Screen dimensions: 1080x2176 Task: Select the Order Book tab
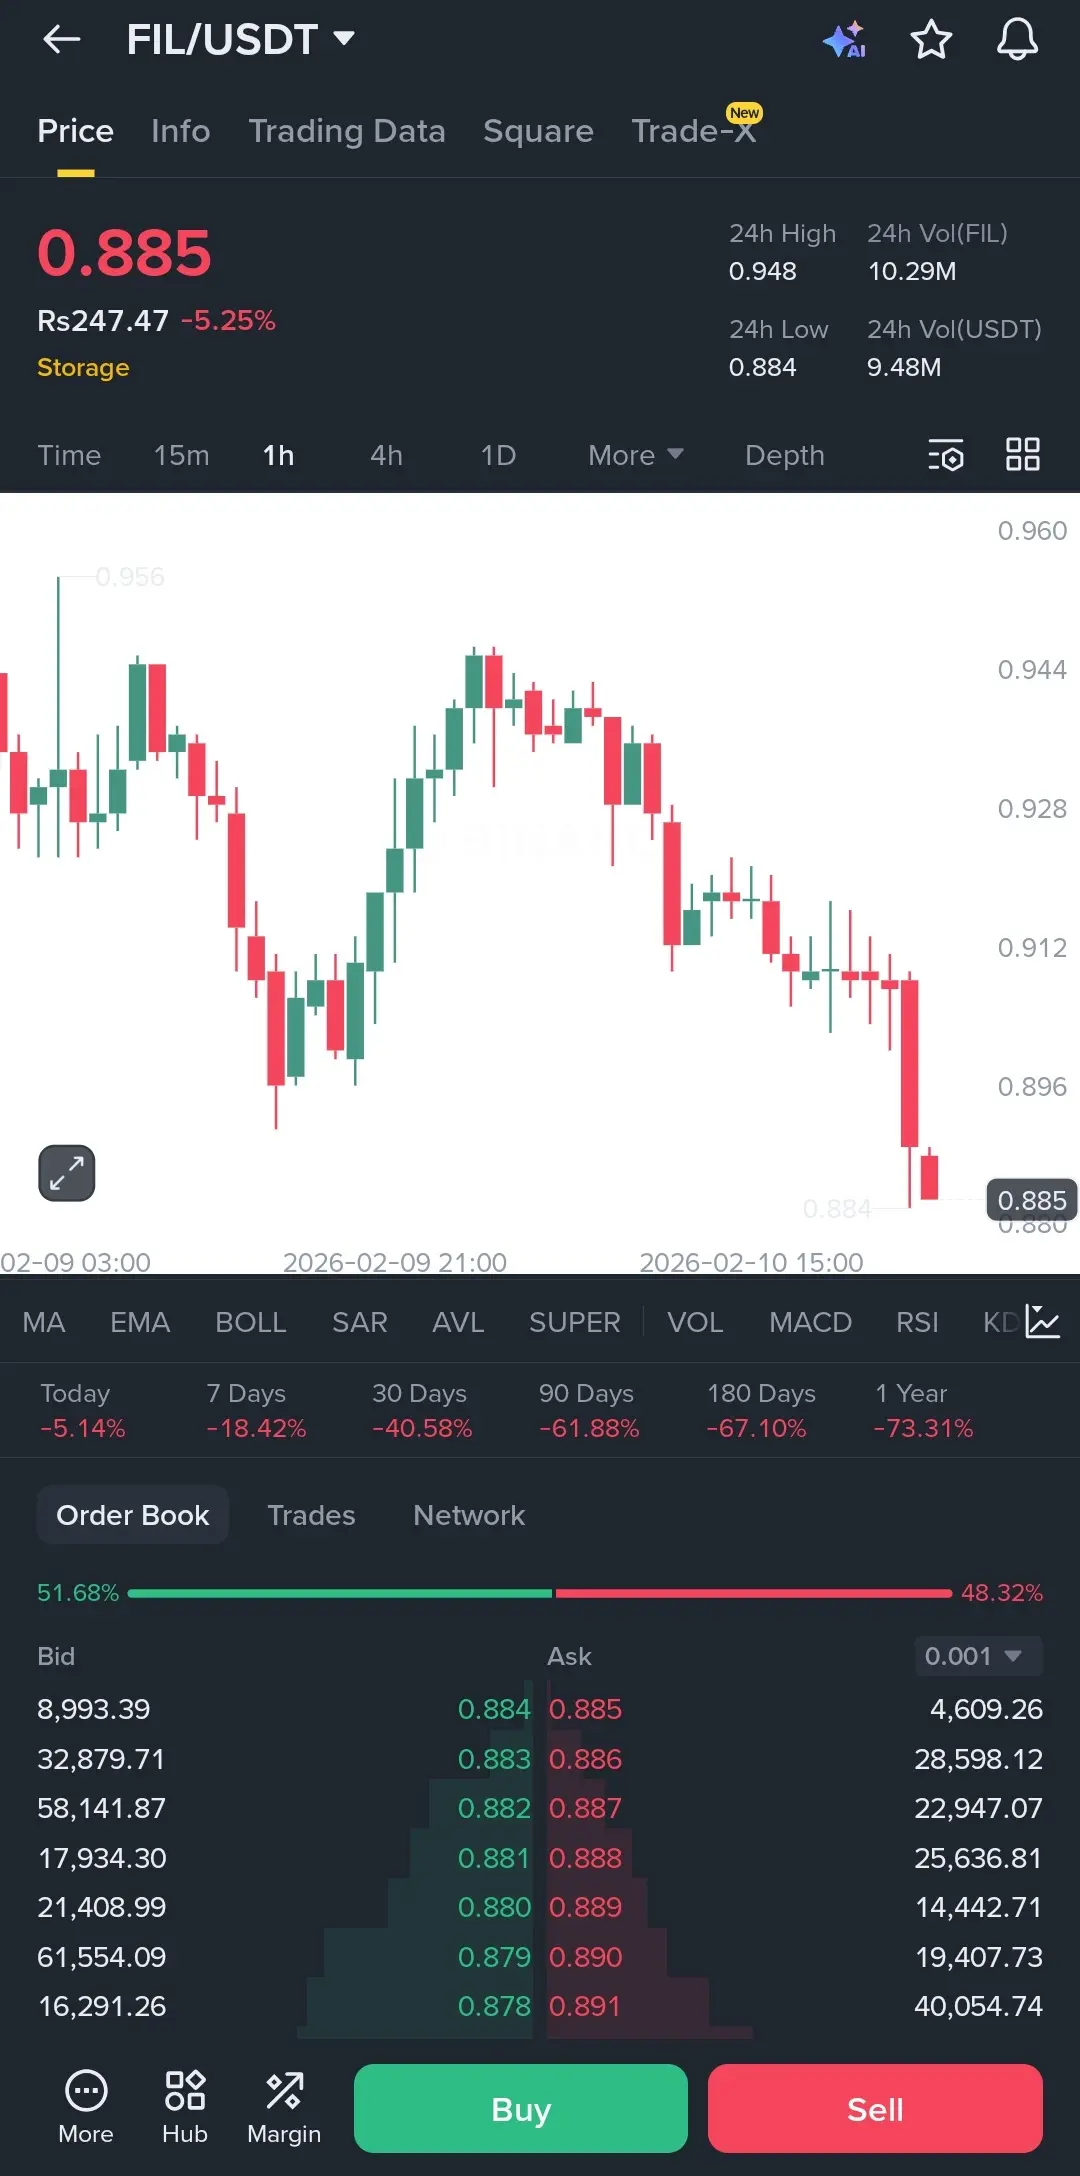133,1515
